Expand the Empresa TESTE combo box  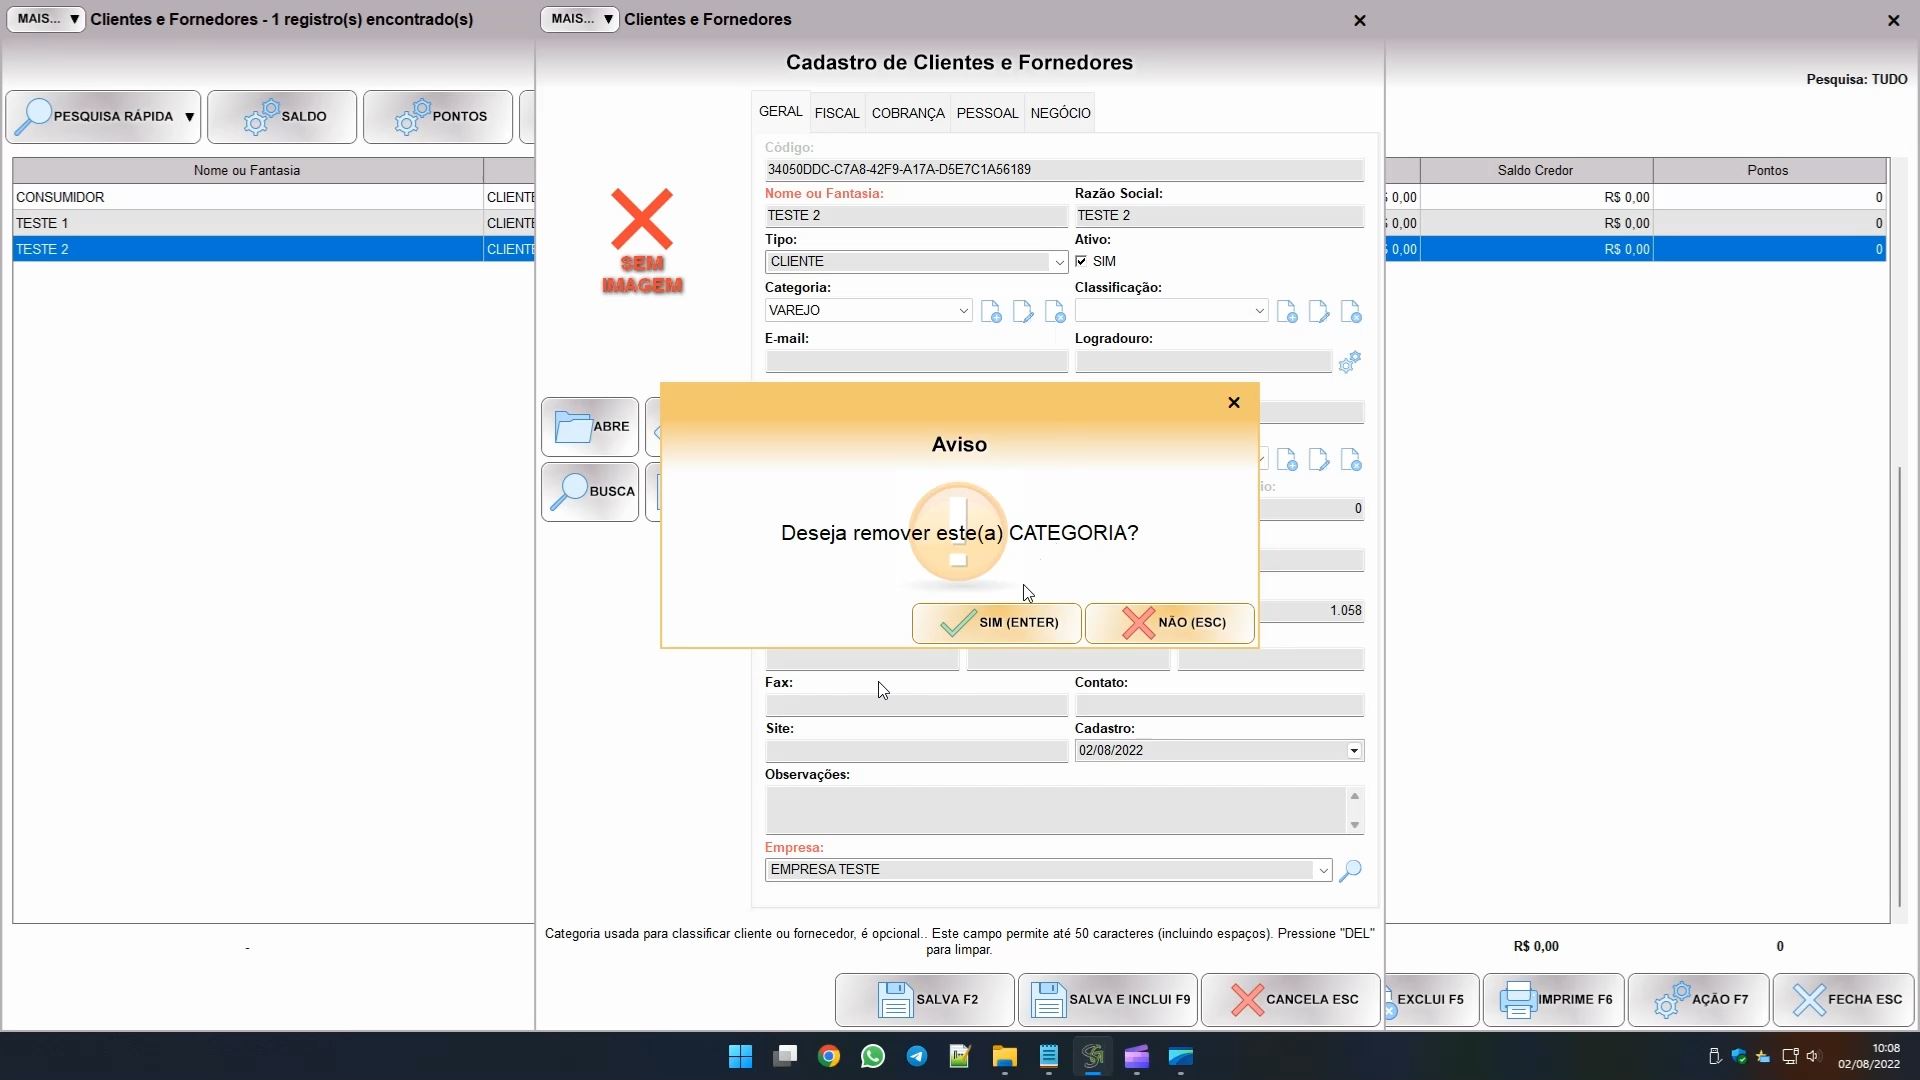(x=1322, y=870)
